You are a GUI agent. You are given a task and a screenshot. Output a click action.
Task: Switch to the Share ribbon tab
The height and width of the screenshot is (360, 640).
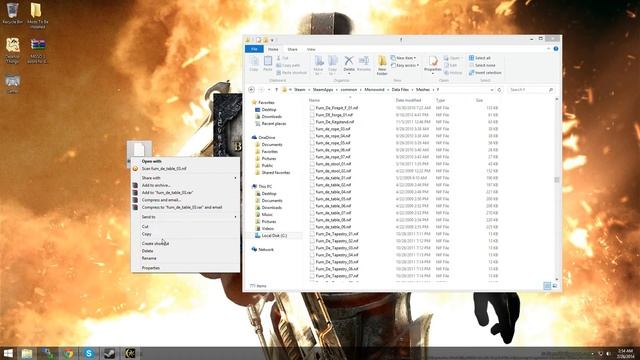point(292,49)
